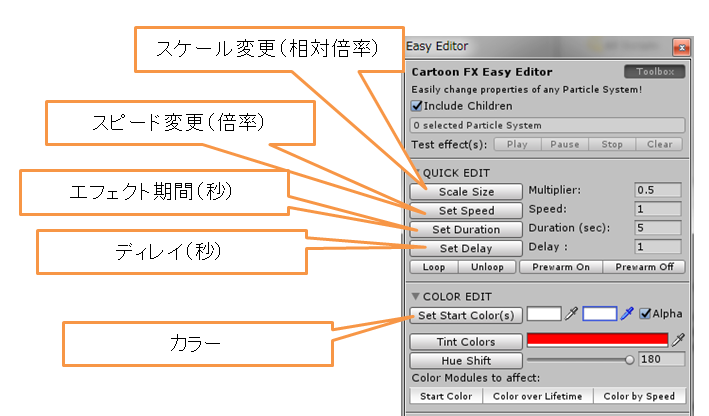Toggle the Color by Speed module
The image size is (709, 416).
pyautogui.click(x=639, y=396)
